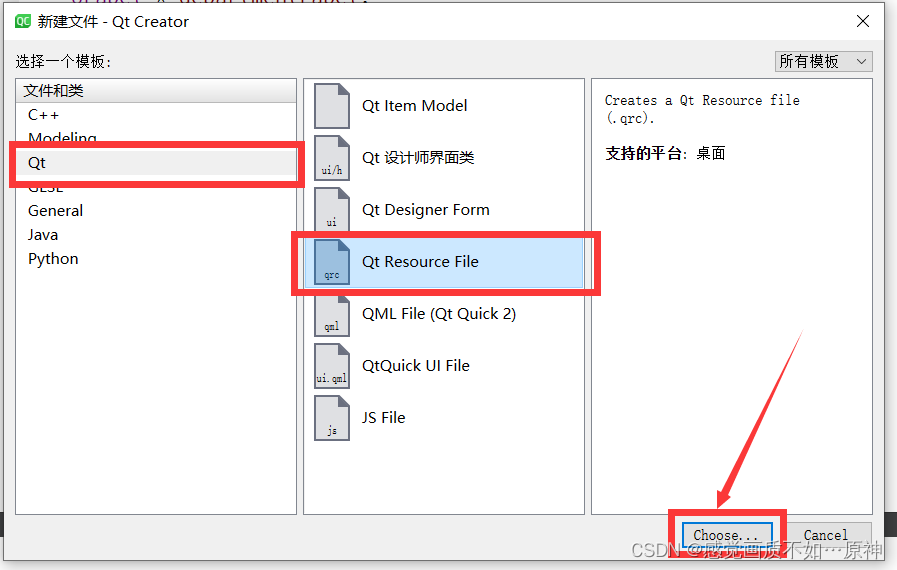Select the General category

pos(156,211)
